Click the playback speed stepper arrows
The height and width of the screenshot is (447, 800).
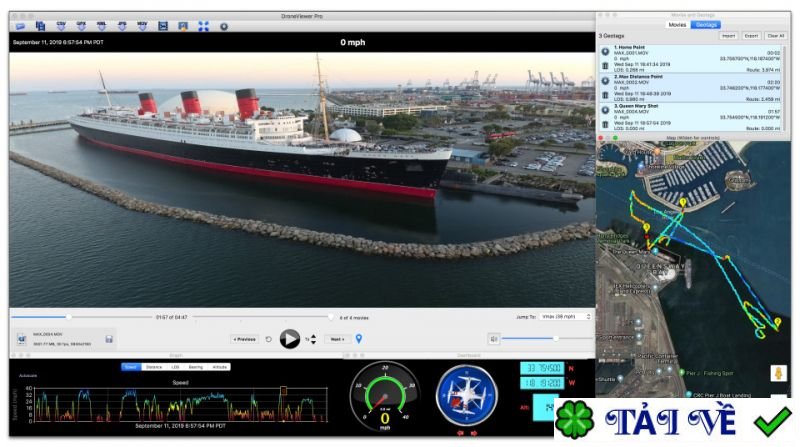click(x=313, y=339)
